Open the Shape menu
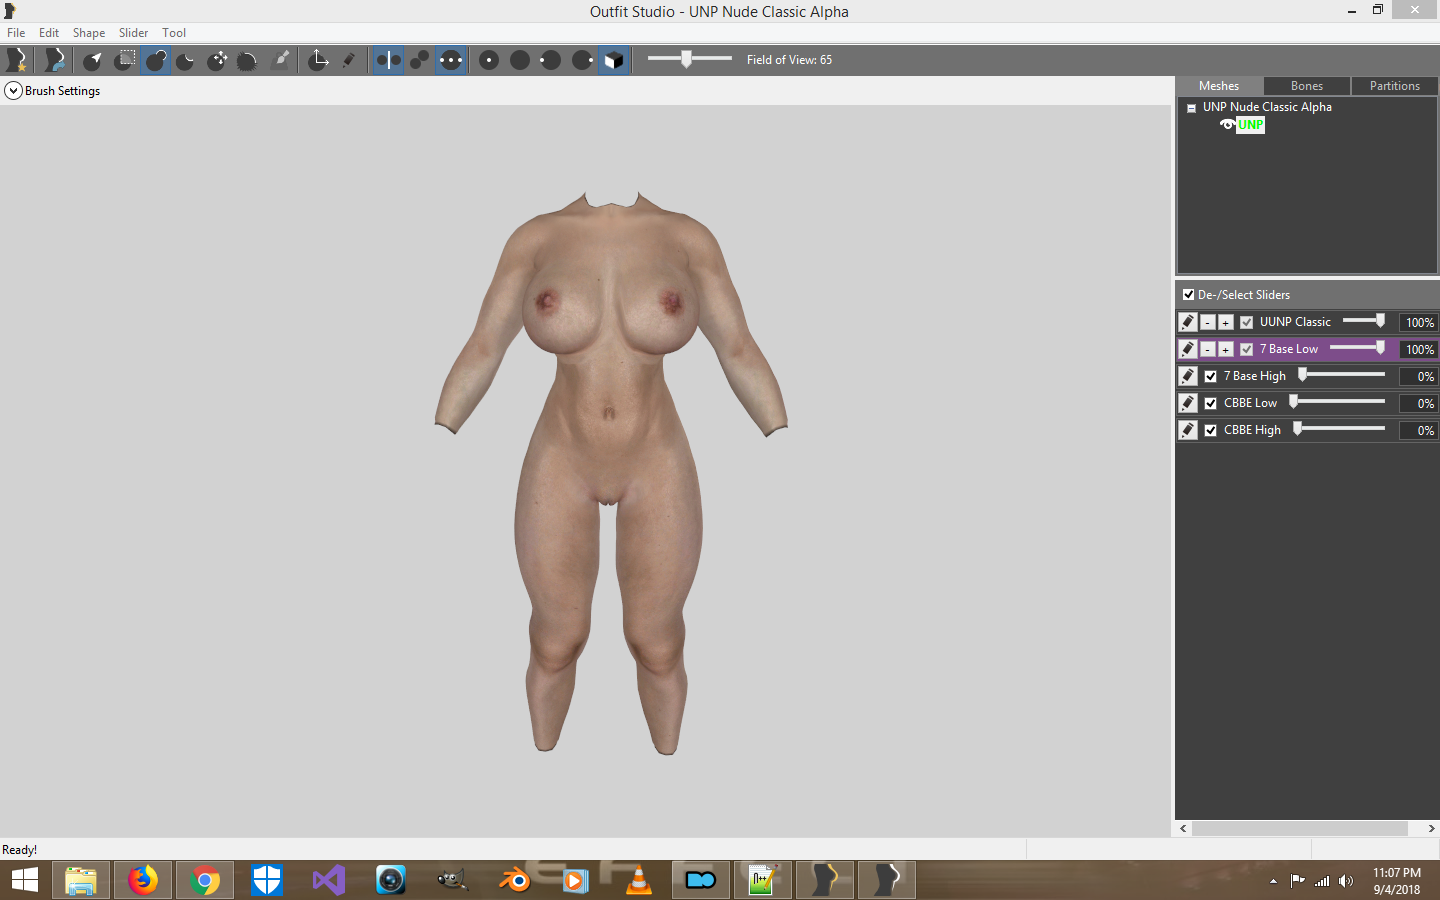 (89, 33)
